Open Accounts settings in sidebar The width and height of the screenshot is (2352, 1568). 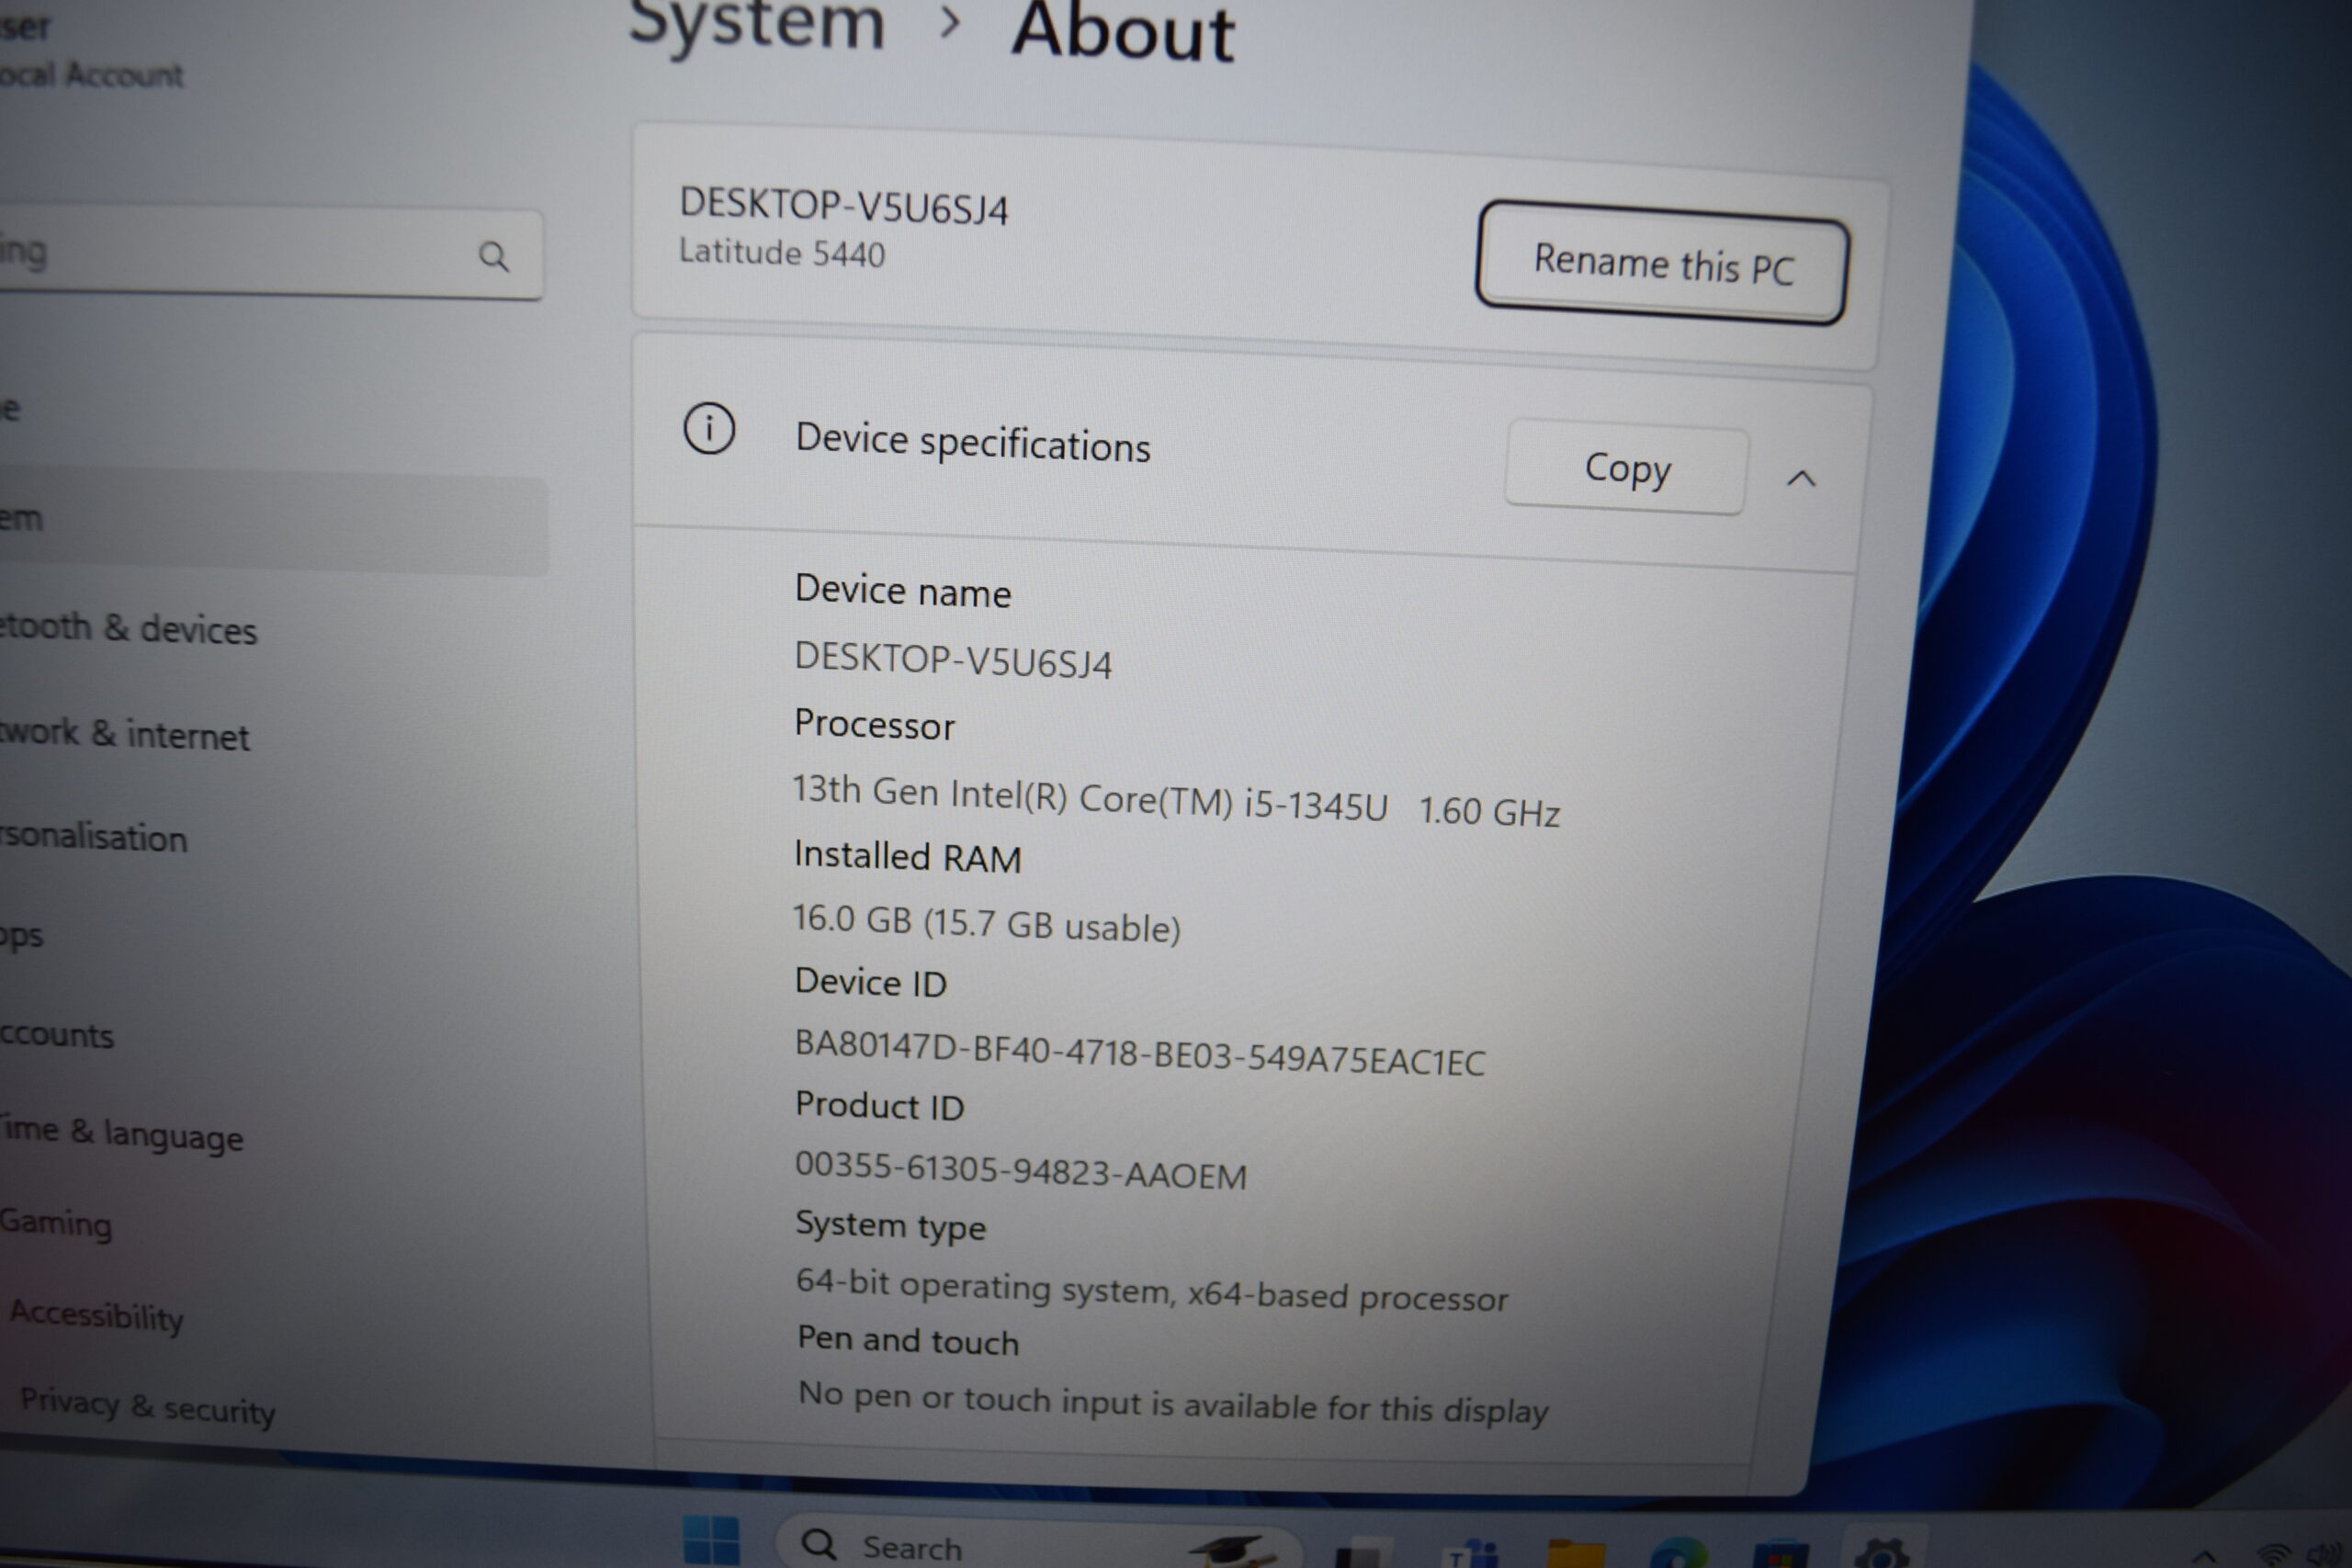57,1034
